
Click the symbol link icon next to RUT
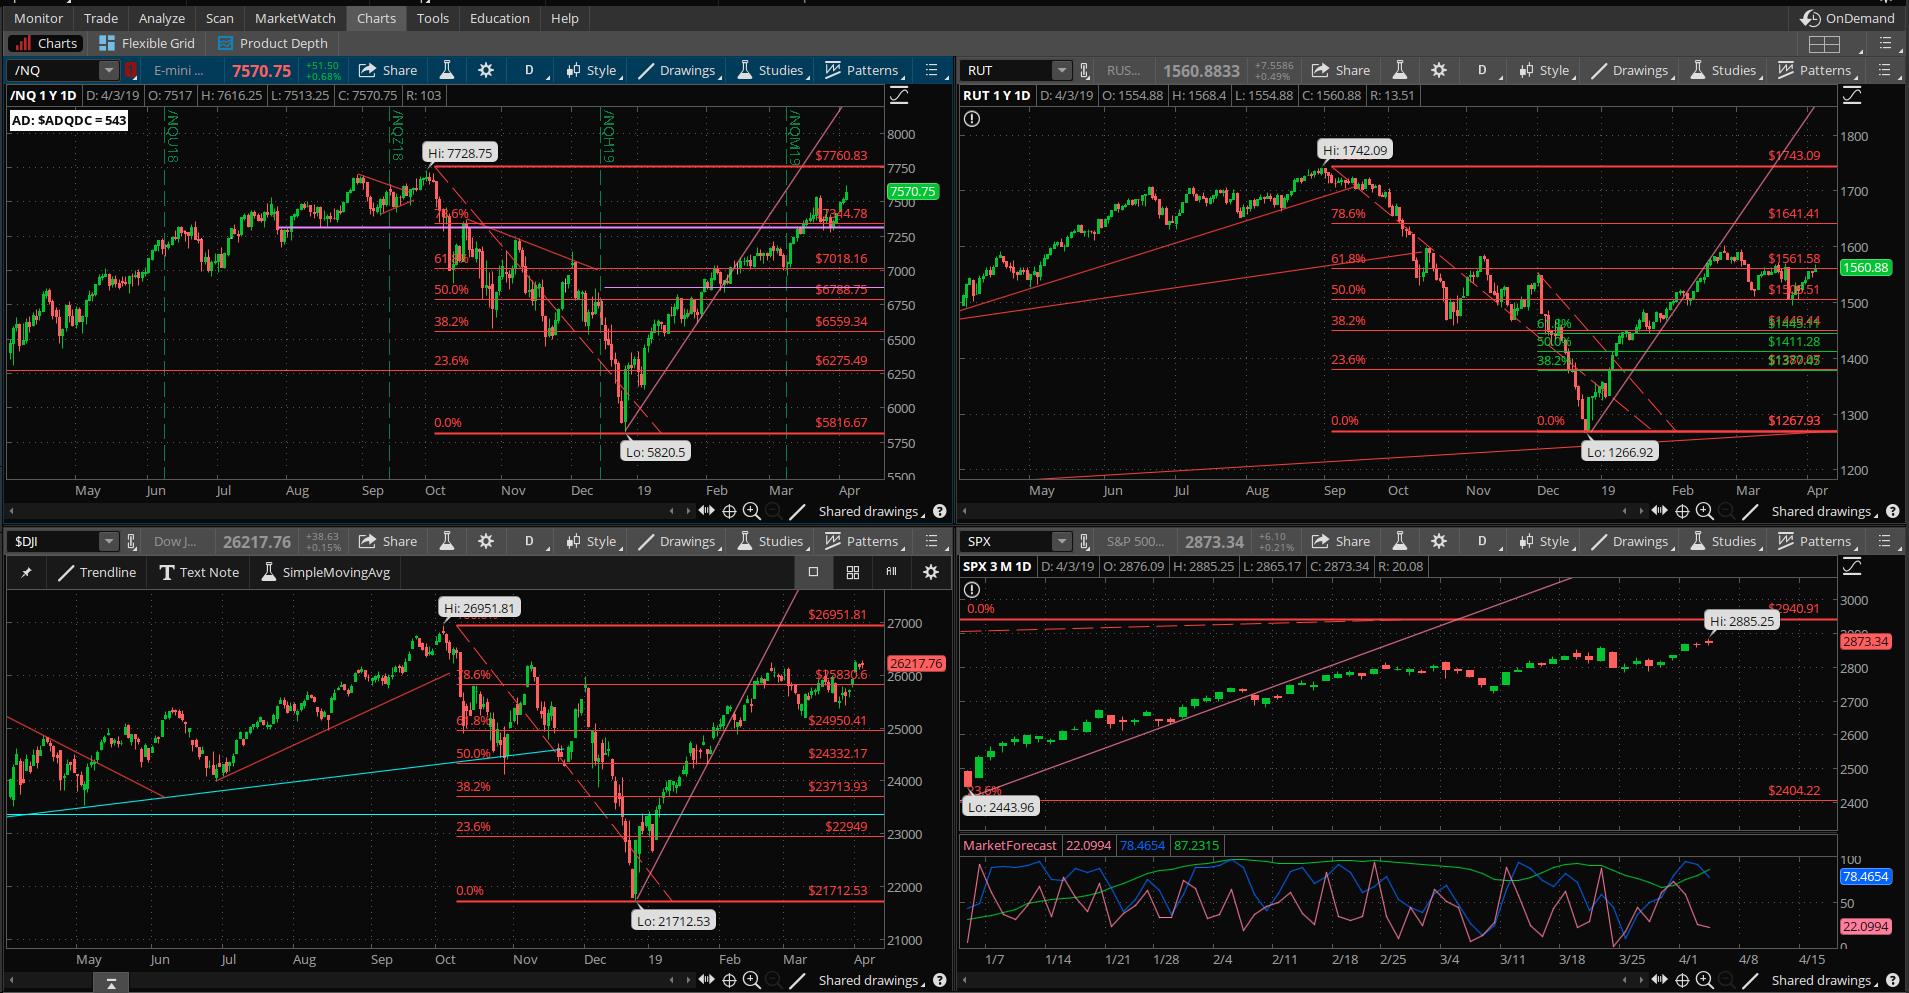click(x=1084, y=70)
